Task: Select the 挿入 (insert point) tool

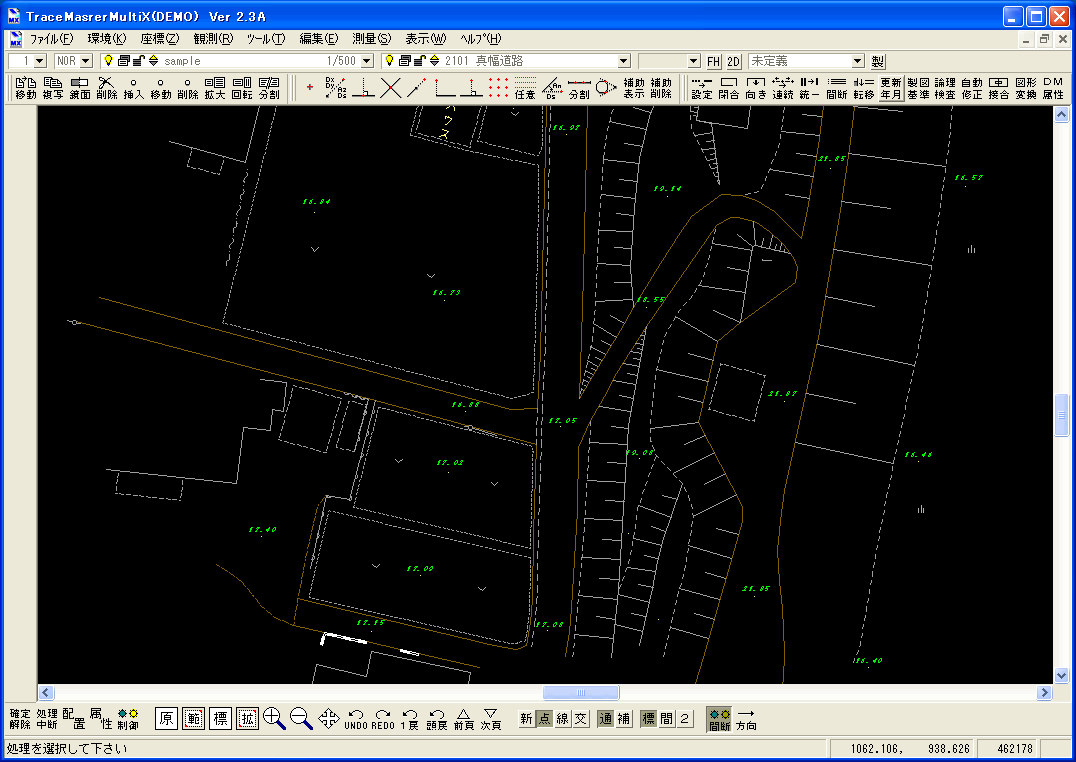Action: pos(133,89)
